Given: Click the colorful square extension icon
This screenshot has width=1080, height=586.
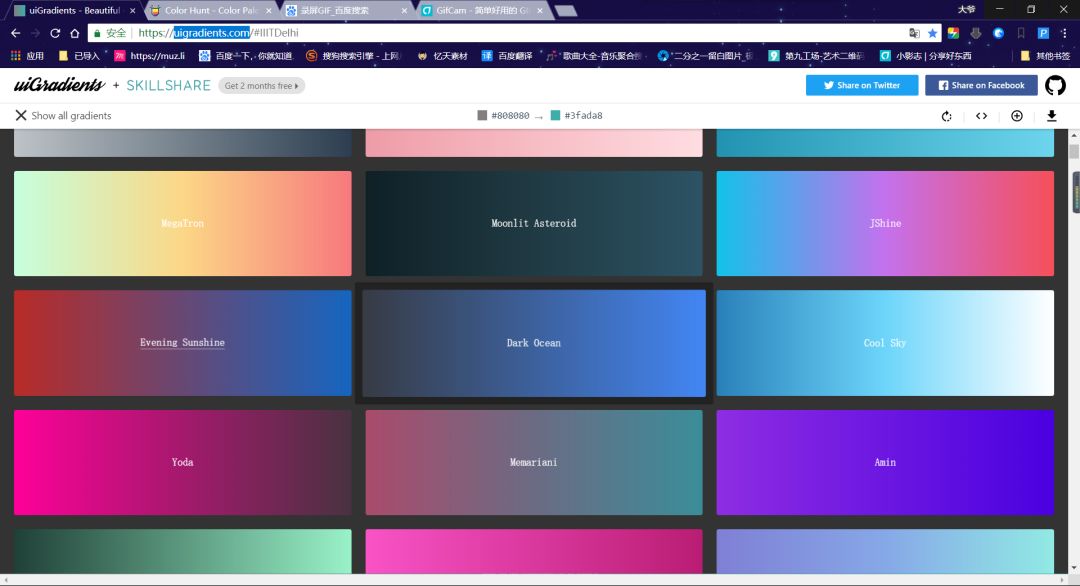Looking at the screenshot, I should (x=953, y=33).
